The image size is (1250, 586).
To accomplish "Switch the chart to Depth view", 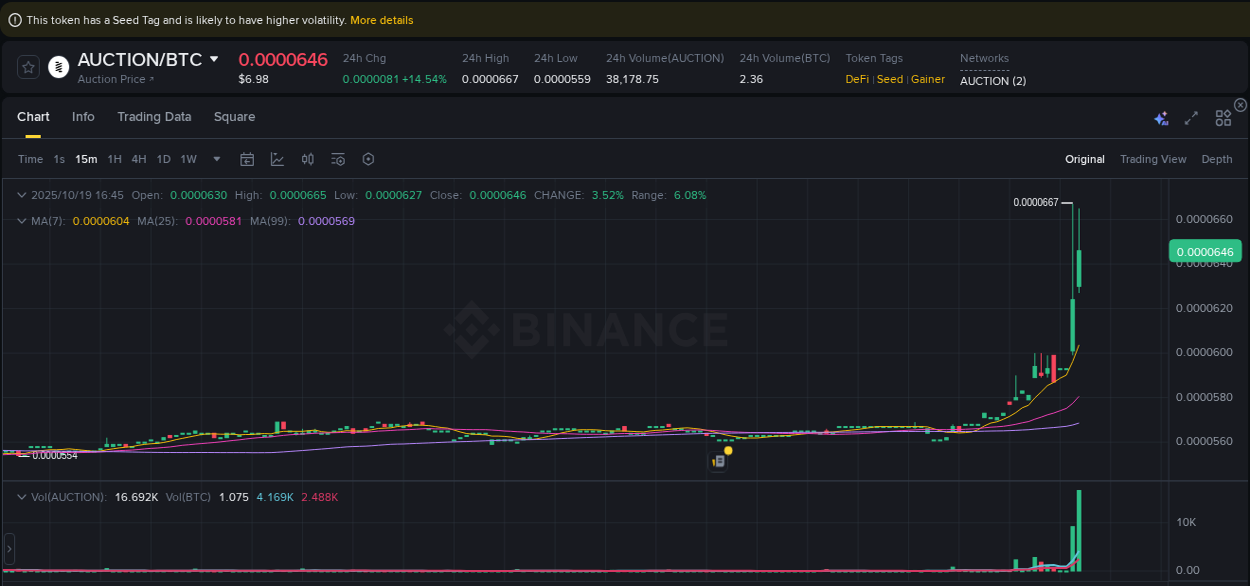I will pyautogui.click(x=1217, y=159).
